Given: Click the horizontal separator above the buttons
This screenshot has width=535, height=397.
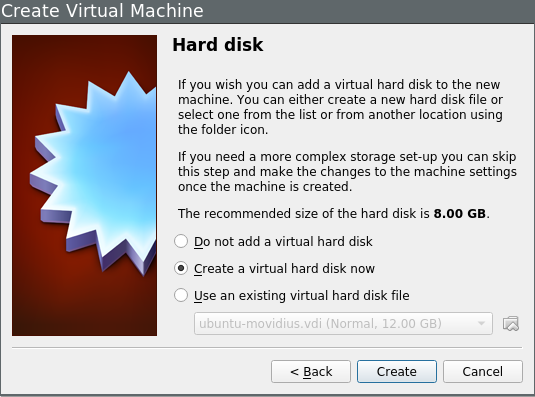Looking at the screenshot, I should [267, 348].
